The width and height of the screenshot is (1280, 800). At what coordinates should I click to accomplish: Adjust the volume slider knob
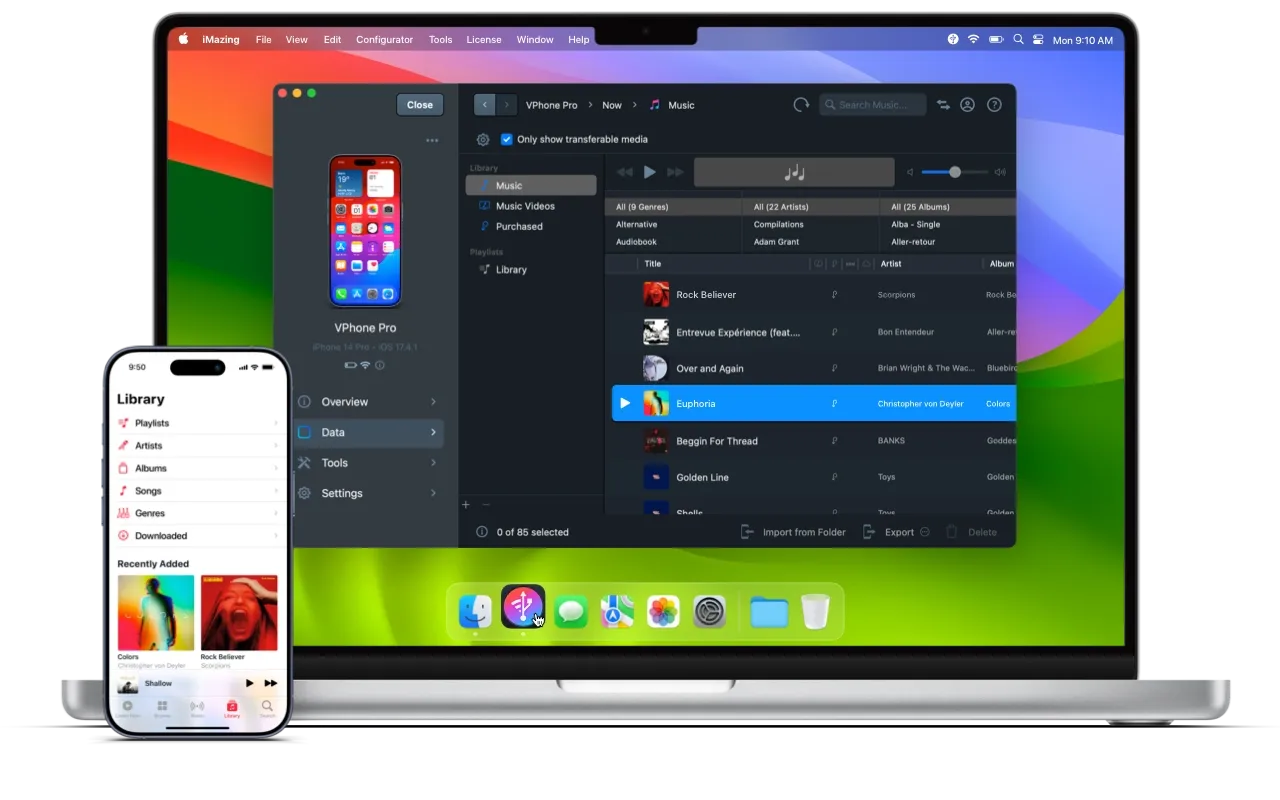[955, 172]
